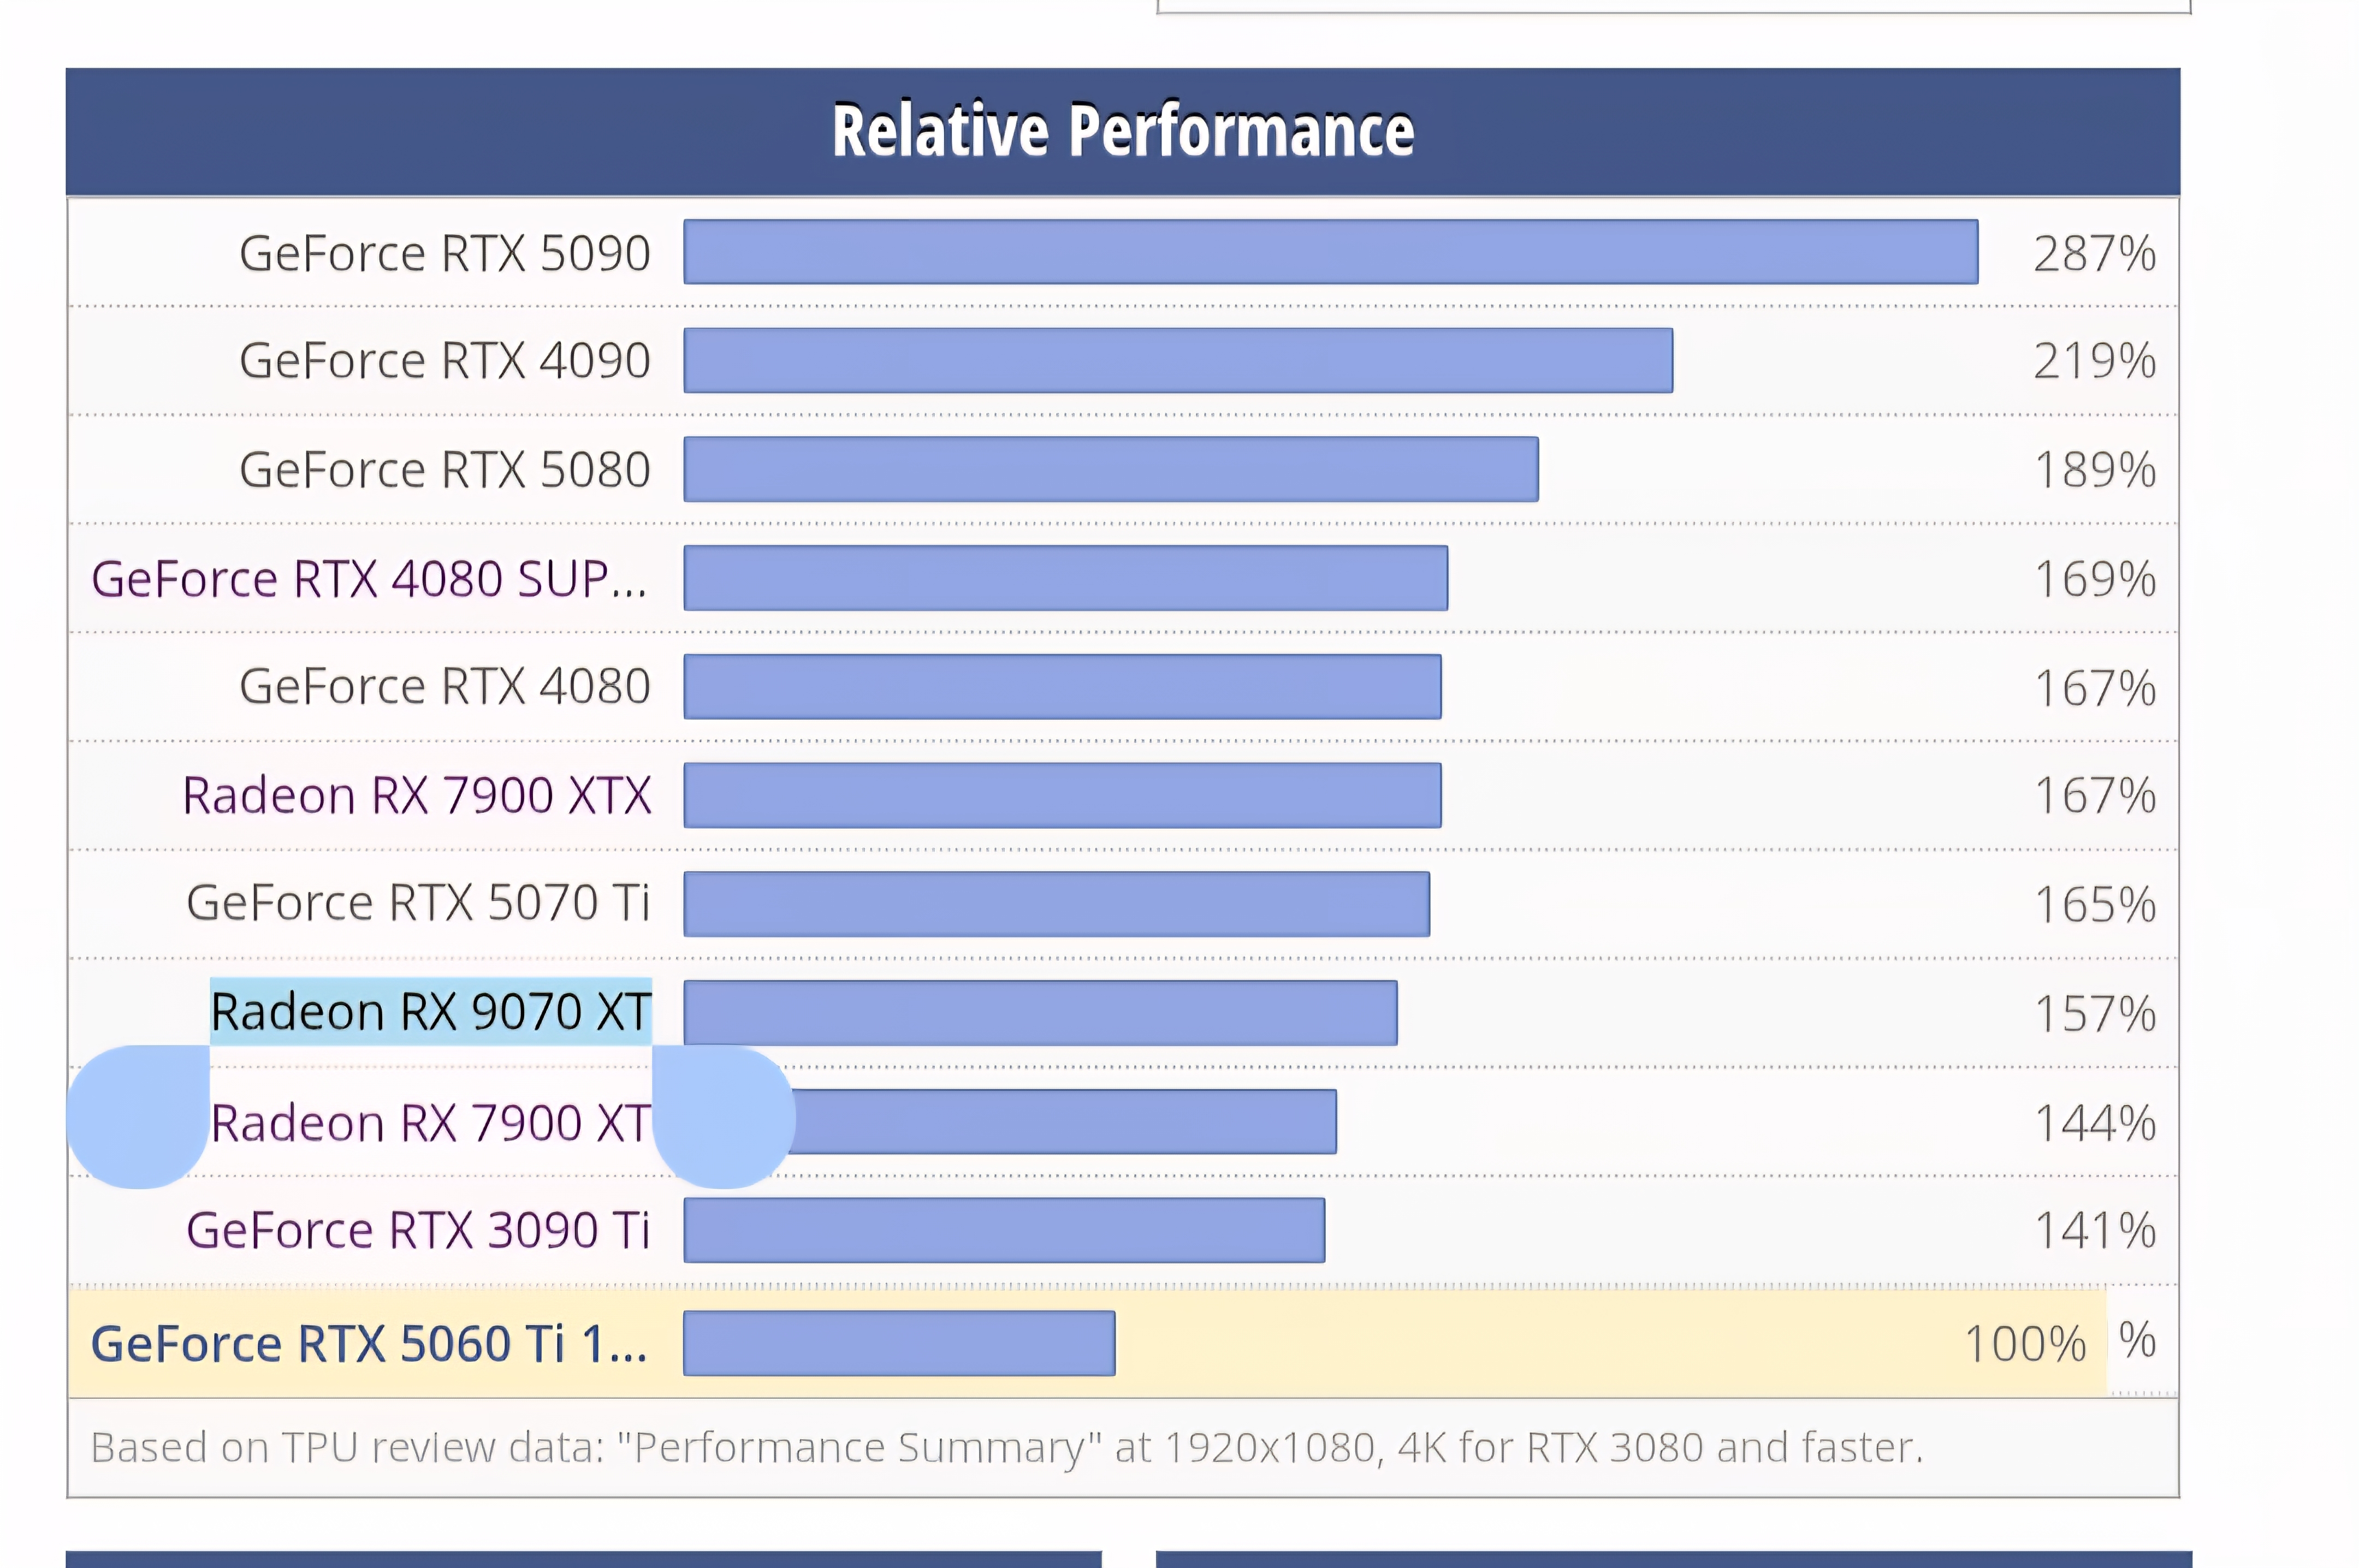Select the GeForce RTX 4080 link

tap(444, 687)
